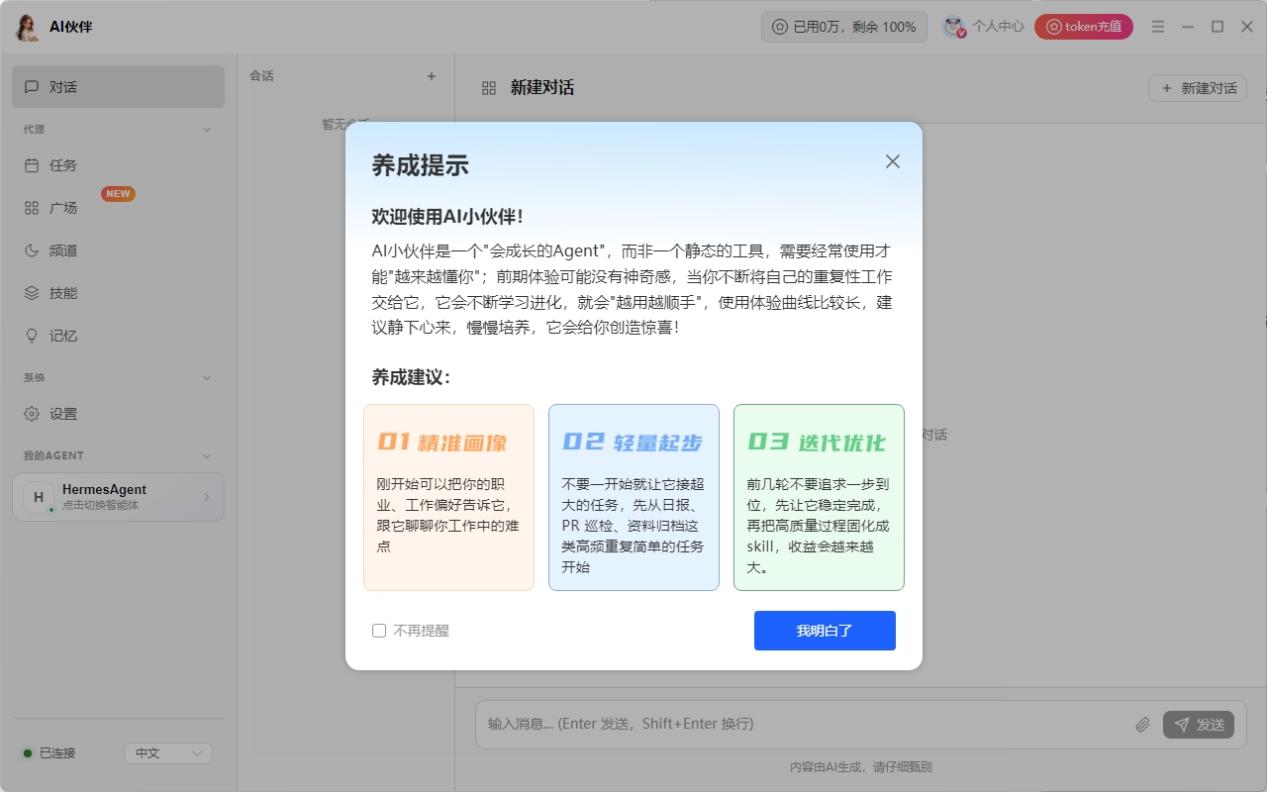Image resolution: width=1267 pixels, height=792 pixels.
Task: Click the layers icon beside 技能
Action: click(x=32, y=293)
